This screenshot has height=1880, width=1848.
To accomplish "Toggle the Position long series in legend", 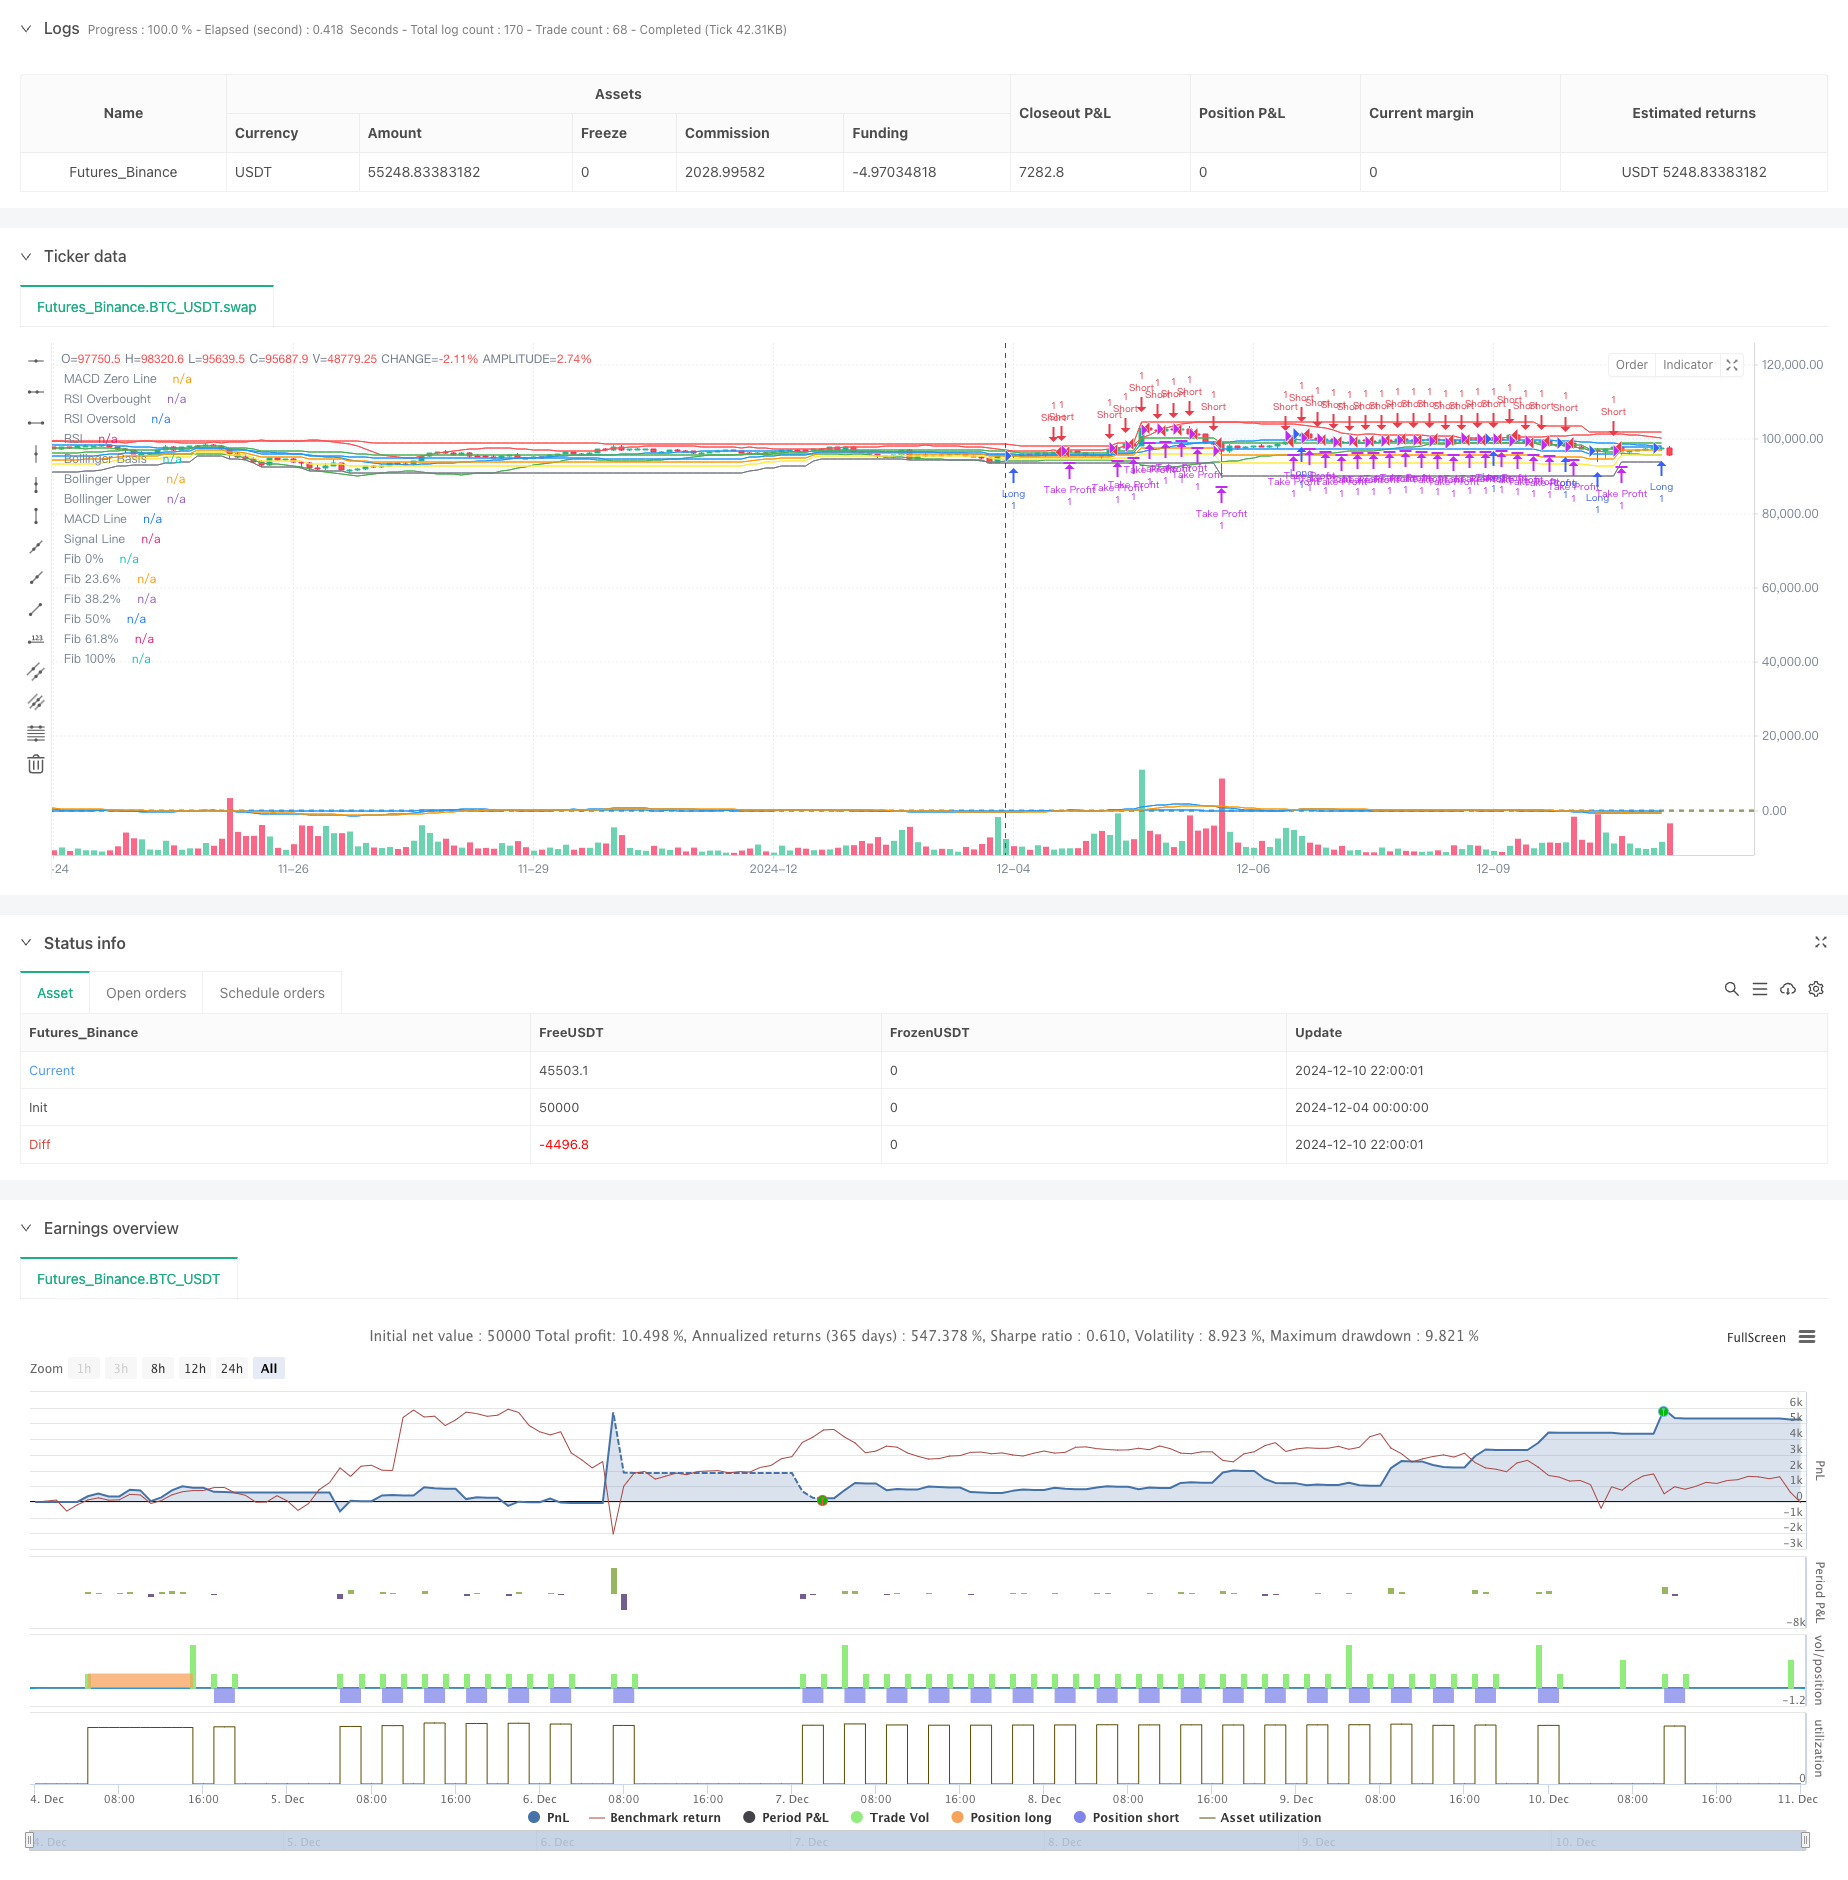I will point(1001,1817).
